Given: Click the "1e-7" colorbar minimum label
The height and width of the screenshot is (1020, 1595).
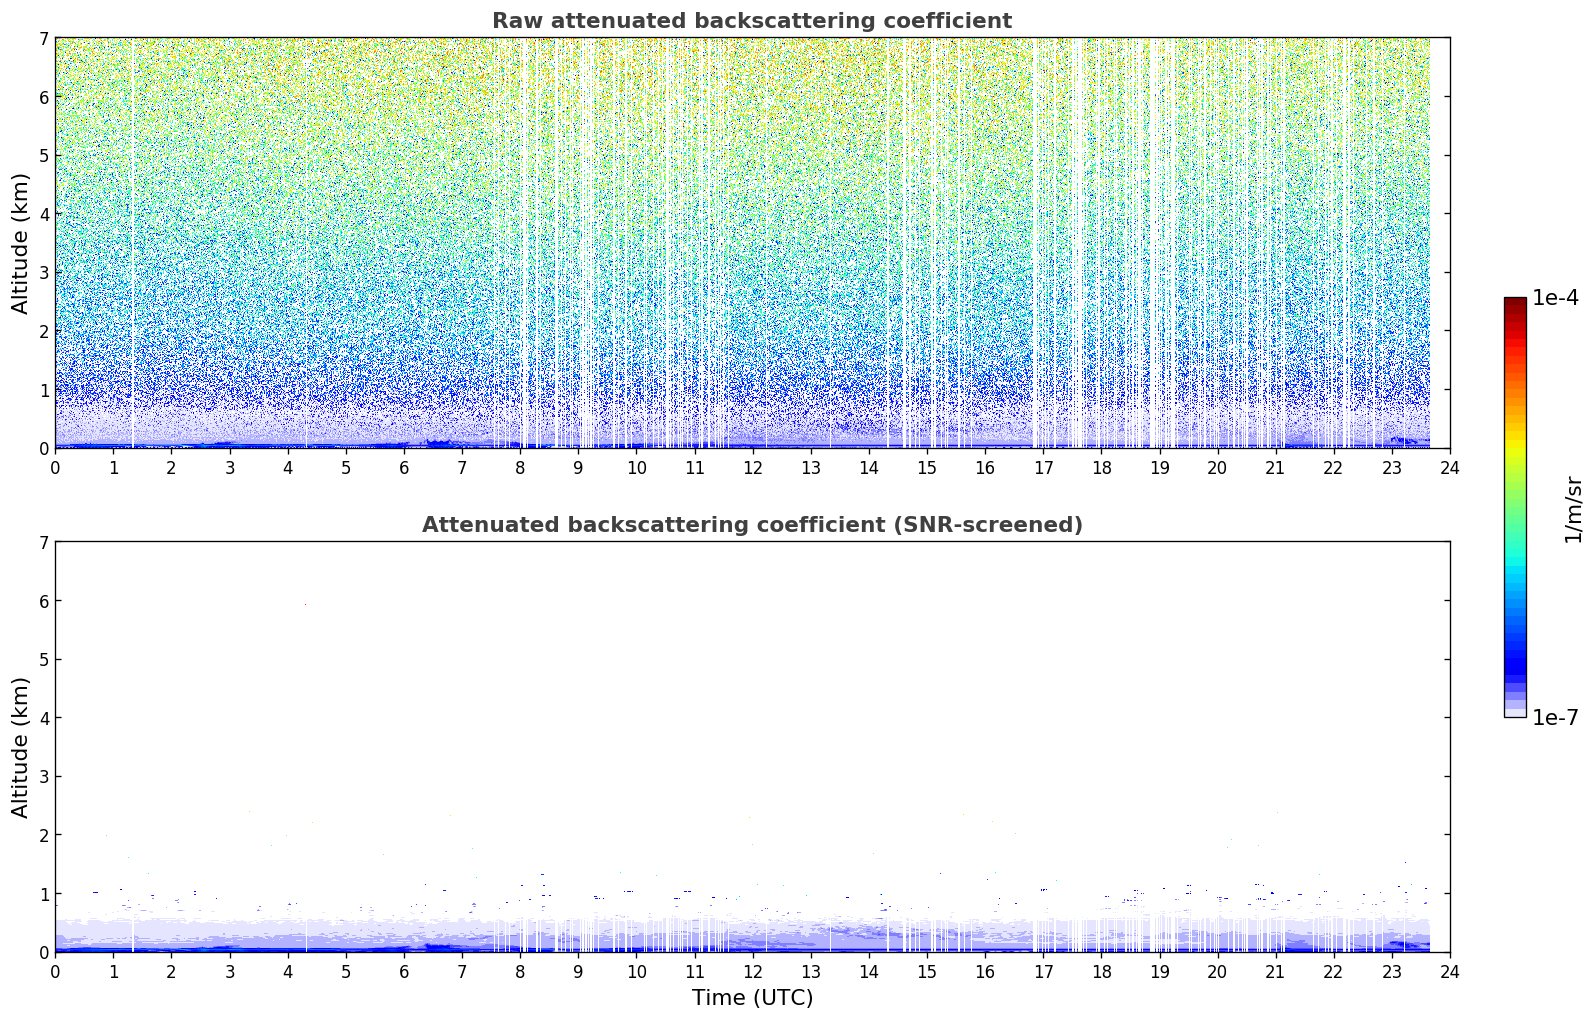Looking at the screenshot, I should click(x=1555, y=718).
